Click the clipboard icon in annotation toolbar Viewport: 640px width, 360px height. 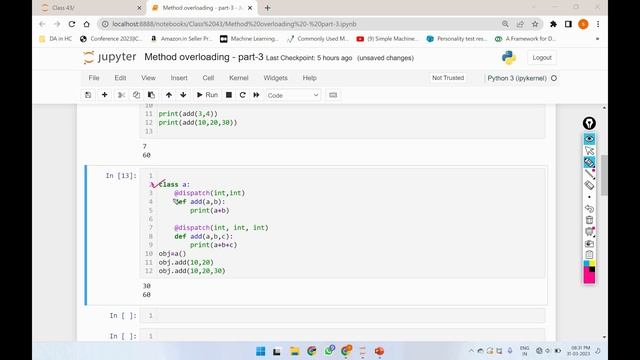point(589,255)
